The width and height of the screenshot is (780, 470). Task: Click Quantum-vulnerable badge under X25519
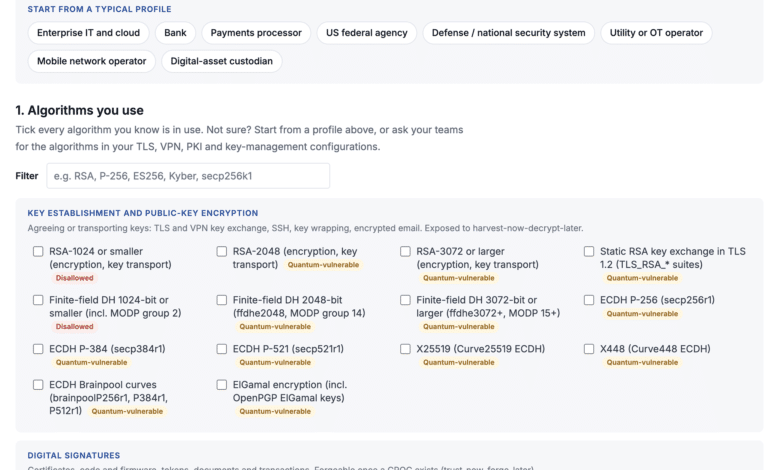[459, 363]
